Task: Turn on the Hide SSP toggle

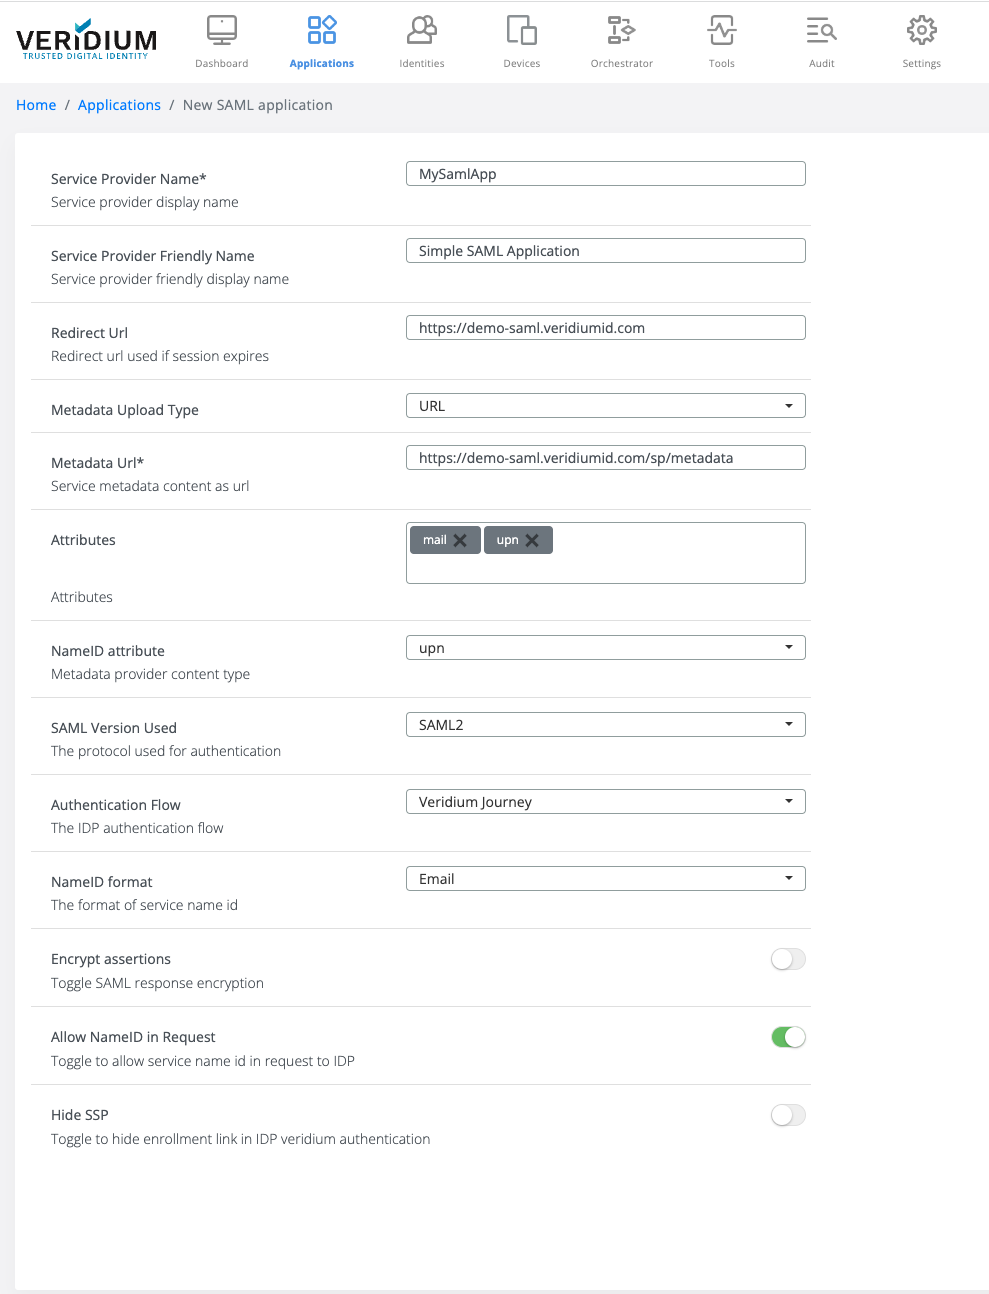Action: tap(788, 1115)
